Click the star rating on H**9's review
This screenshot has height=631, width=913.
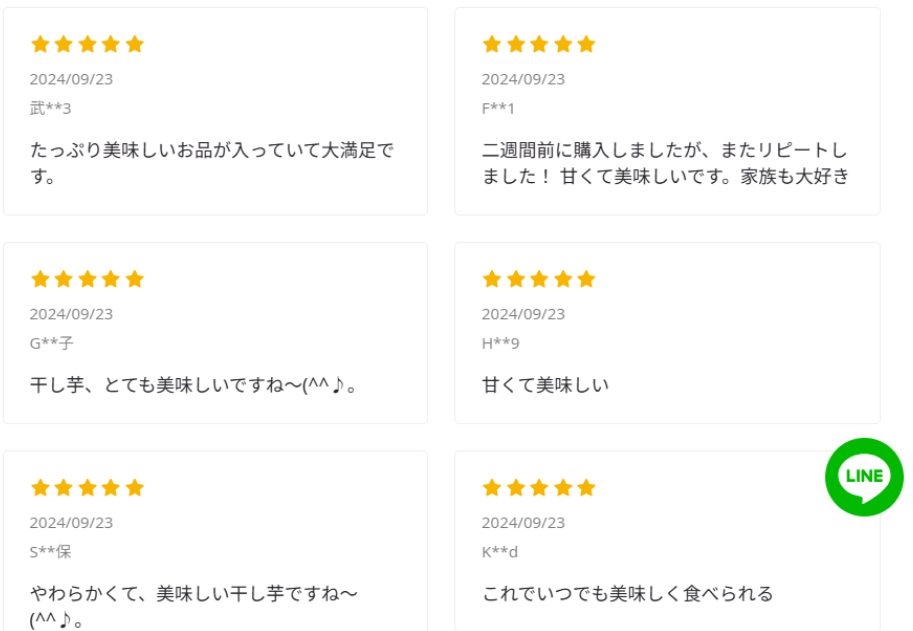click(539, 279)
